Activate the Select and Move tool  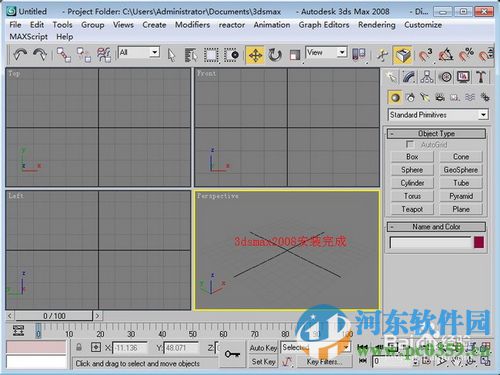(255, 55)
